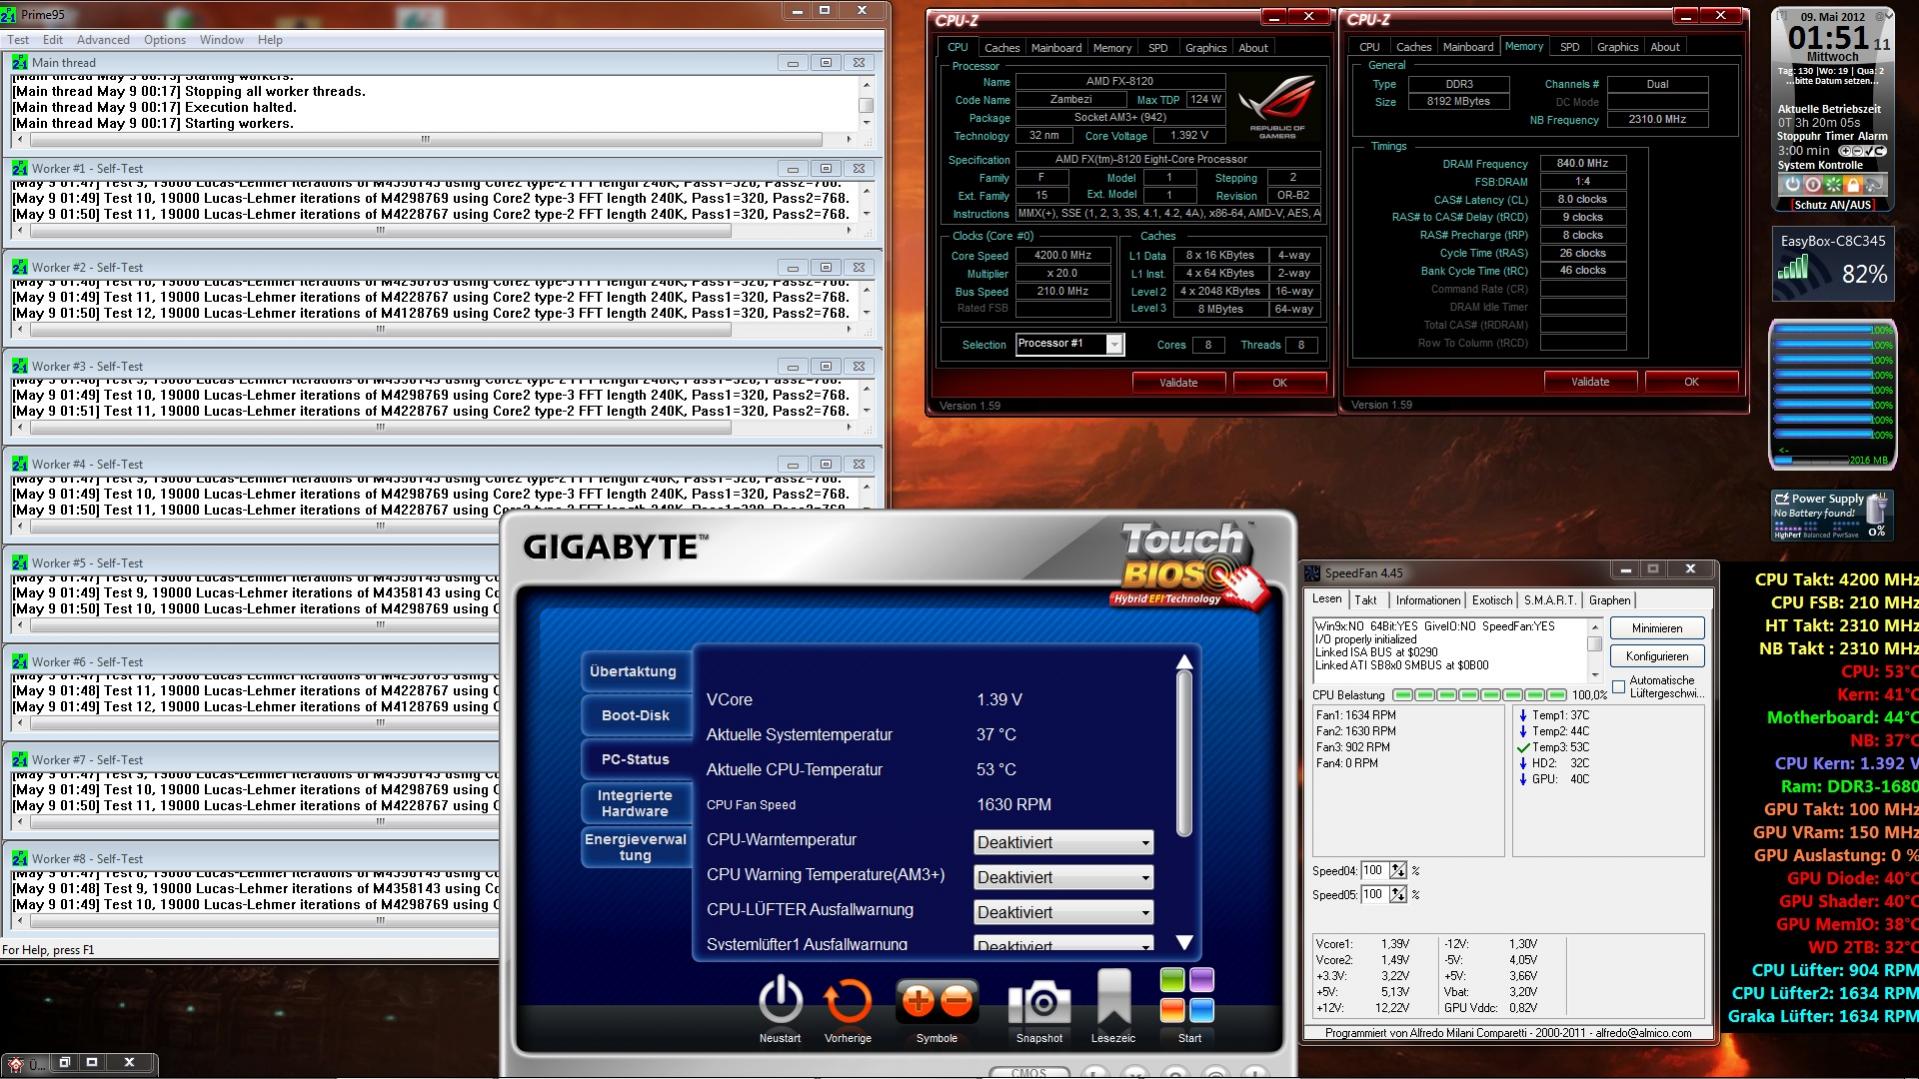Click the scroll-down arrow in TouchBIOS settings list
Viewport: 1919px width, 1079px height.
pos(1184,942)
